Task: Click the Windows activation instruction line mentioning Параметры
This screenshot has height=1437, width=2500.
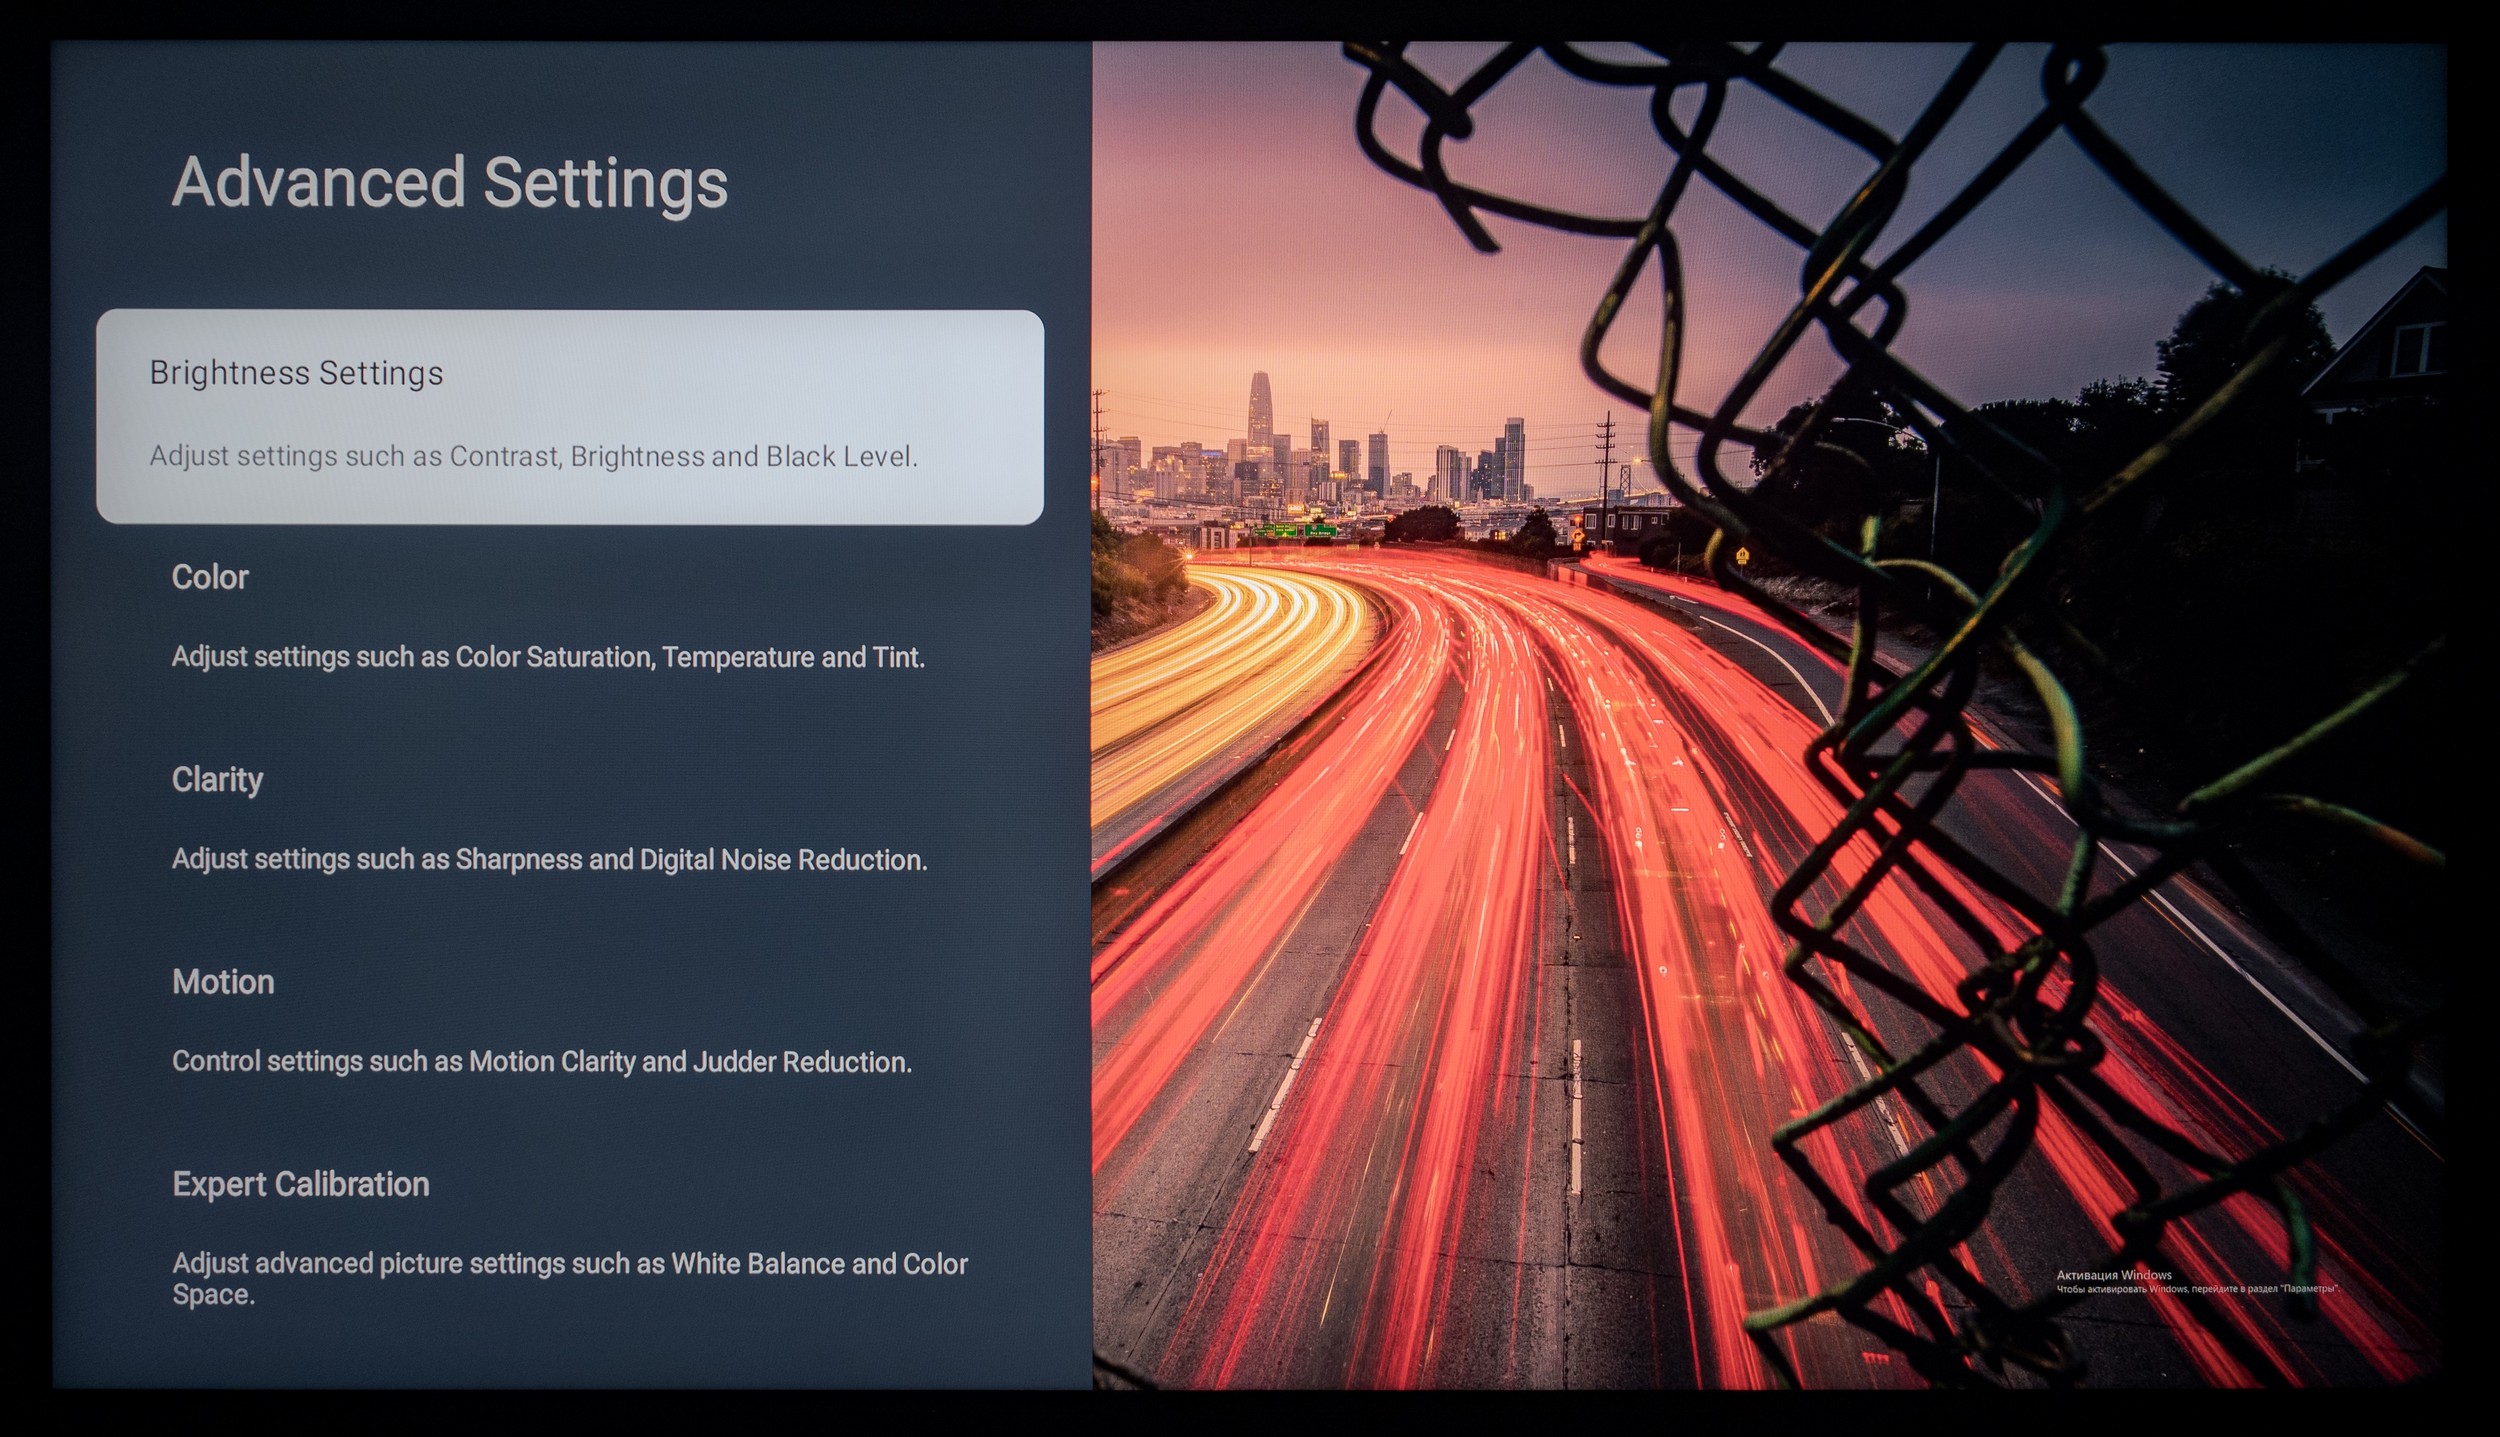Action: point(2197,1289)
